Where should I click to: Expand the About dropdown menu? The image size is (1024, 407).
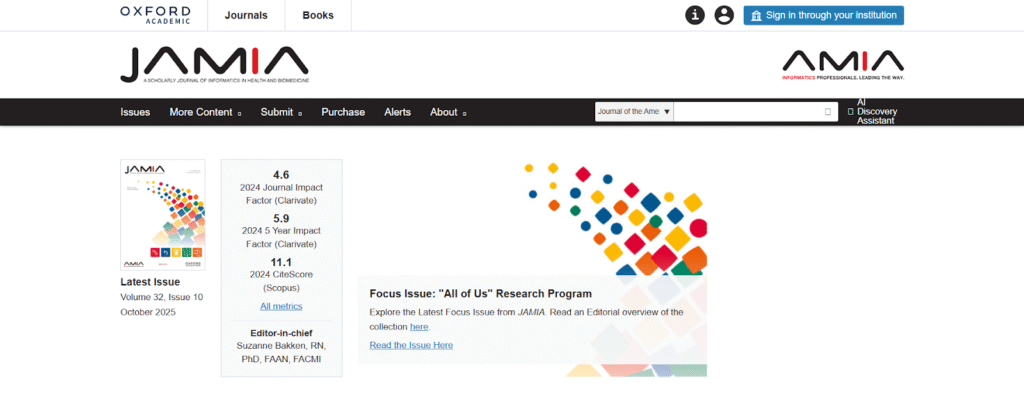[x=448, y=112]
